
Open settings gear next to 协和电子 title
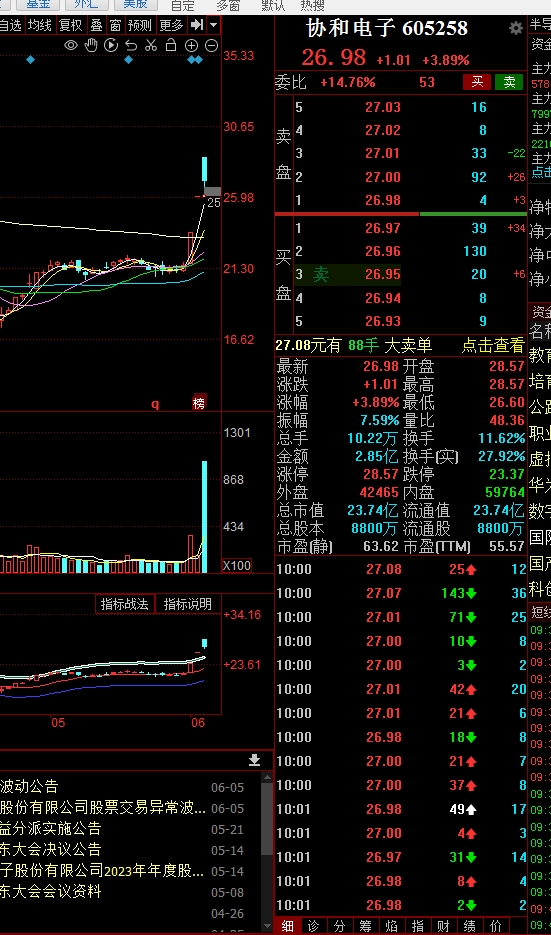coord(516,28)
